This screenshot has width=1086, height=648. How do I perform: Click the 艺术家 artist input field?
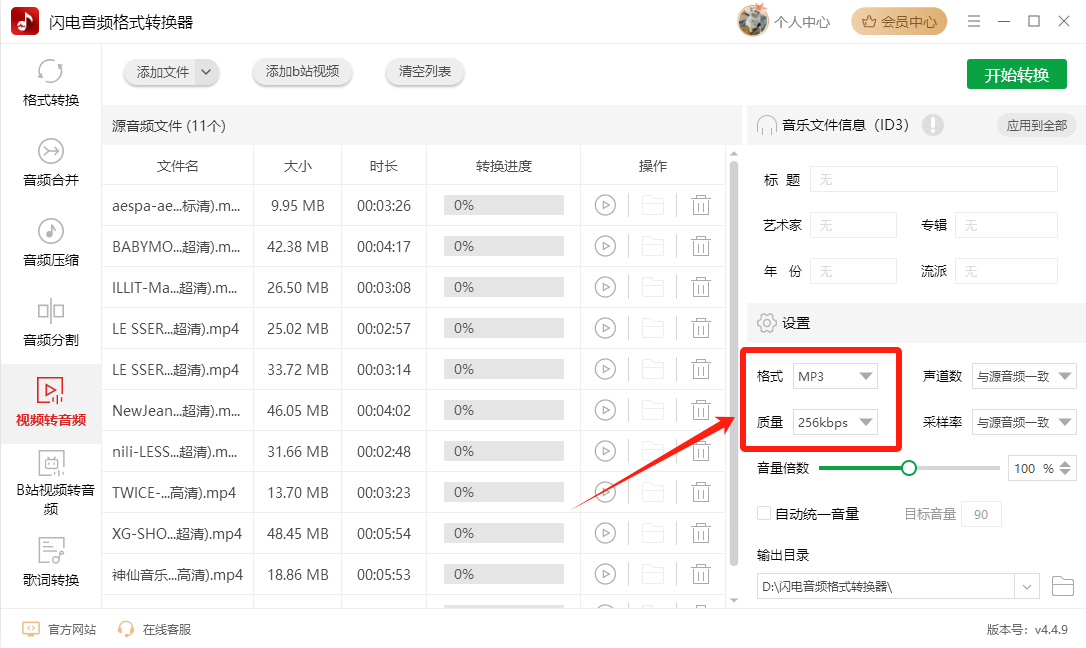(853, 225)
